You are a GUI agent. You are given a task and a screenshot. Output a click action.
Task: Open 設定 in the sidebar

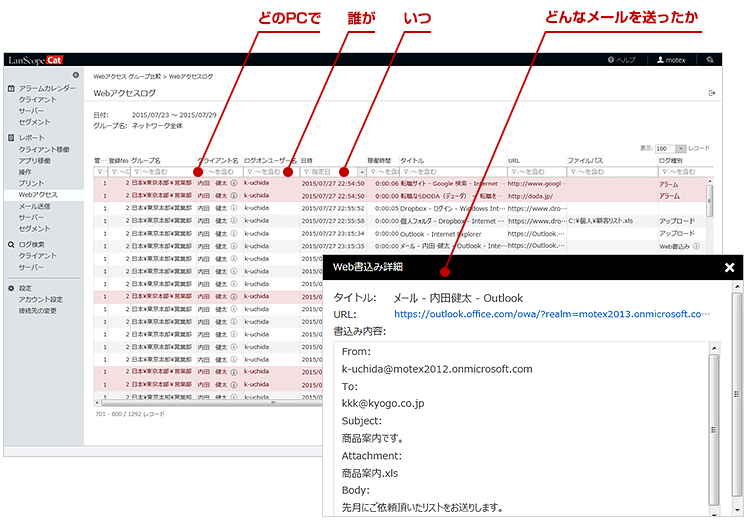(x=25, y=288)
